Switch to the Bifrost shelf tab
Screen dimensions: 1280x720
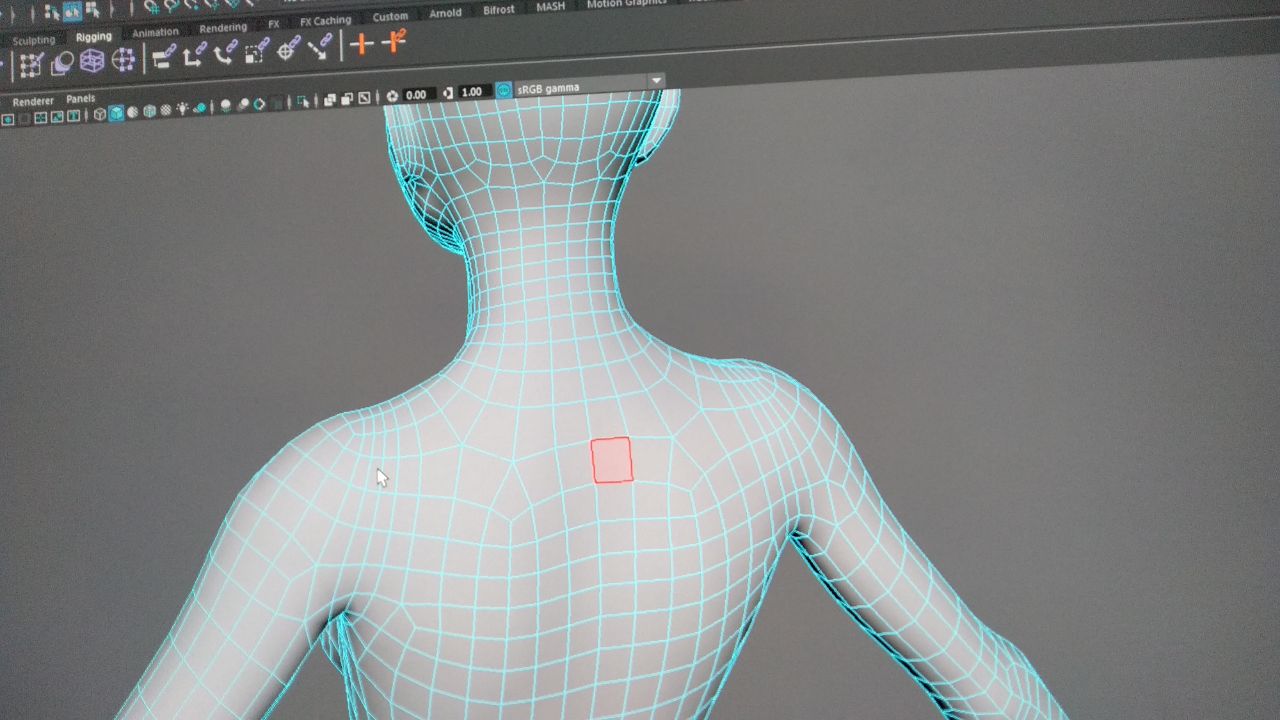pos(498,10)
